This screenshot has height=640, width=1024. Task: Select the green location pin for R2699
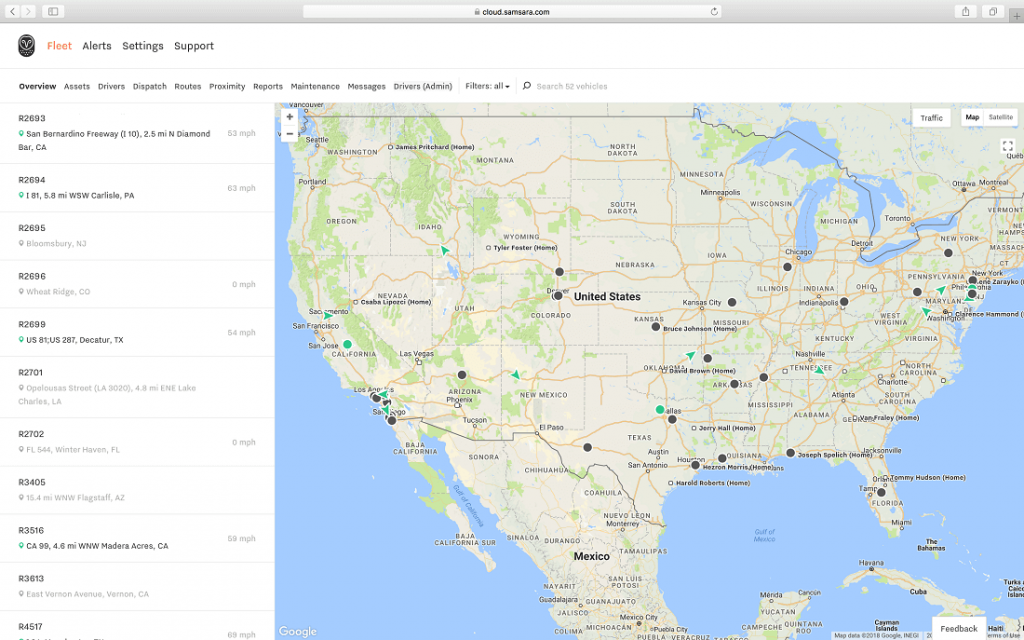coord(21,340)
